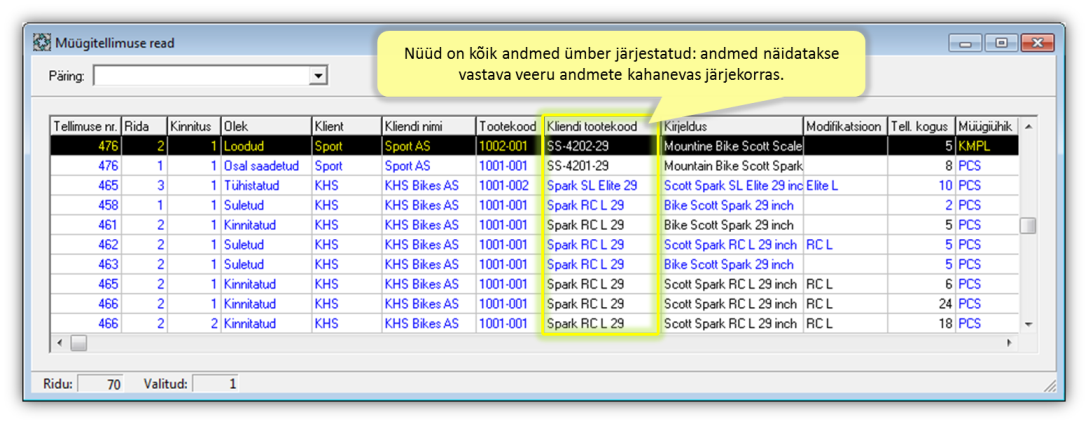Click the horizontal scrollbar thumb
The width and height of the screenshot is (1088, 424).
[x=78, y=342]
